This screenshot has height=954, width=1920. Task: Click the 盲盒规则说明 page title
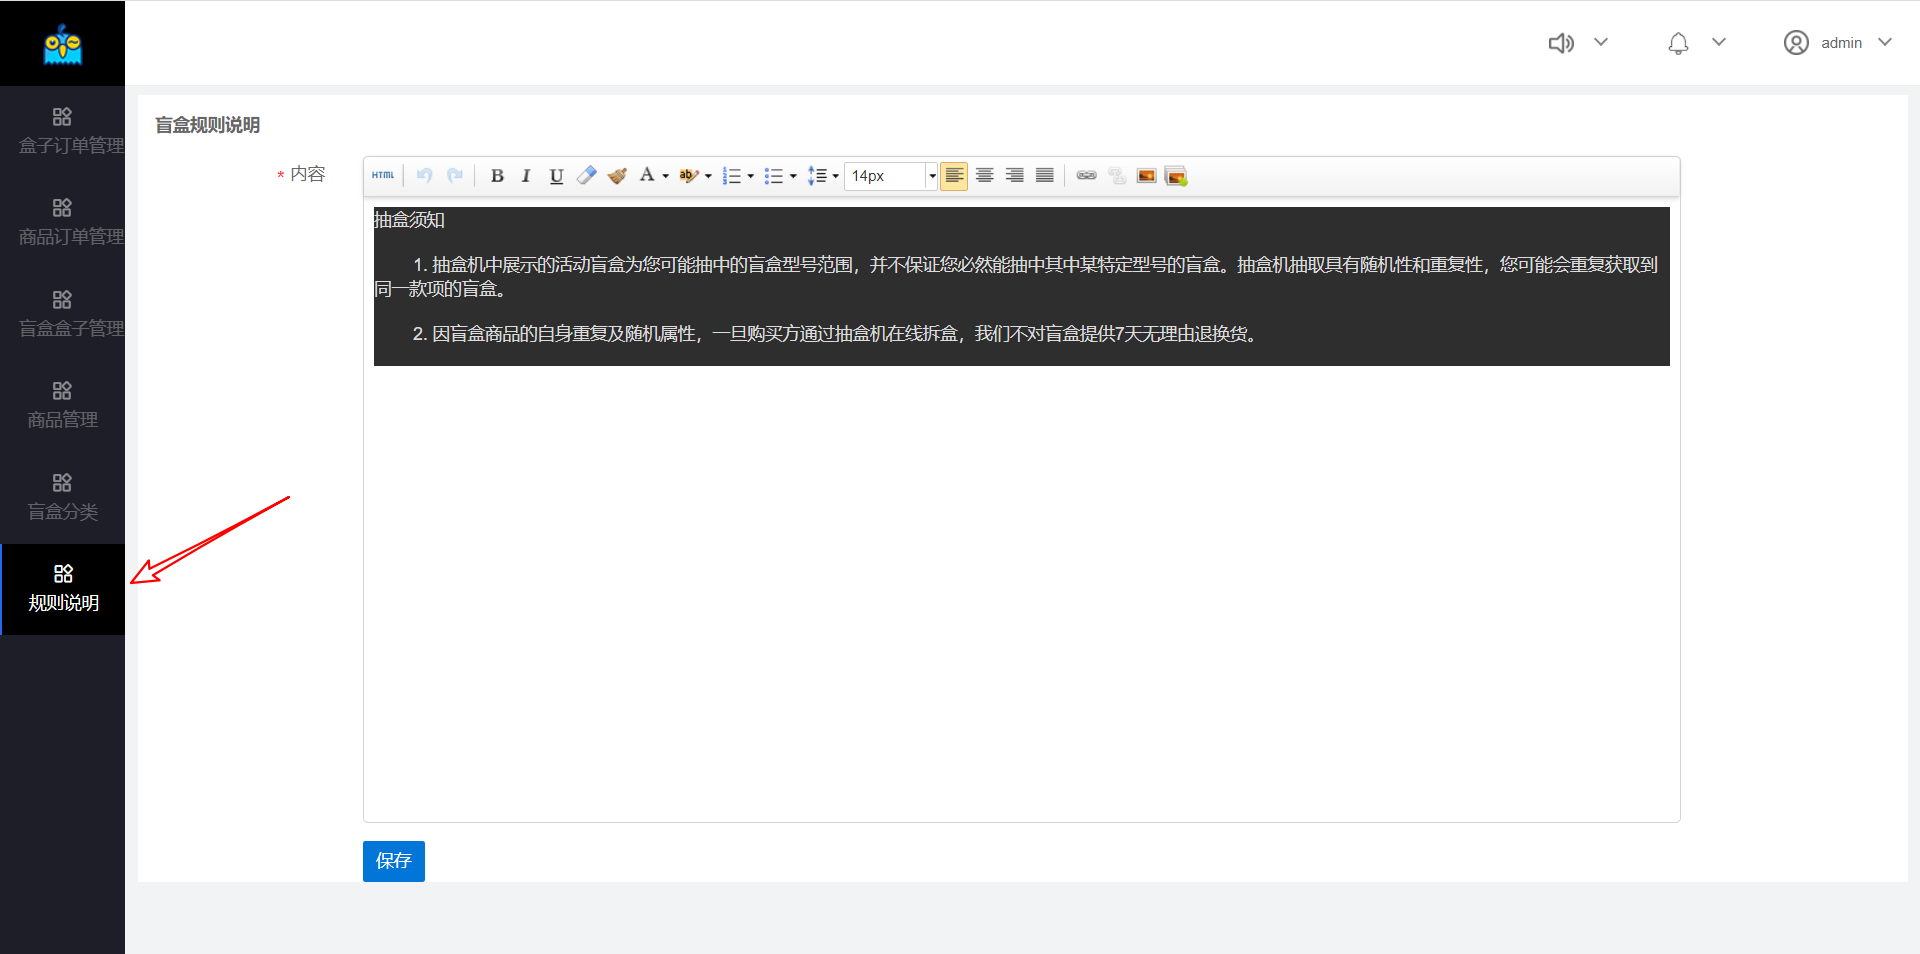(x=207, y=125)
